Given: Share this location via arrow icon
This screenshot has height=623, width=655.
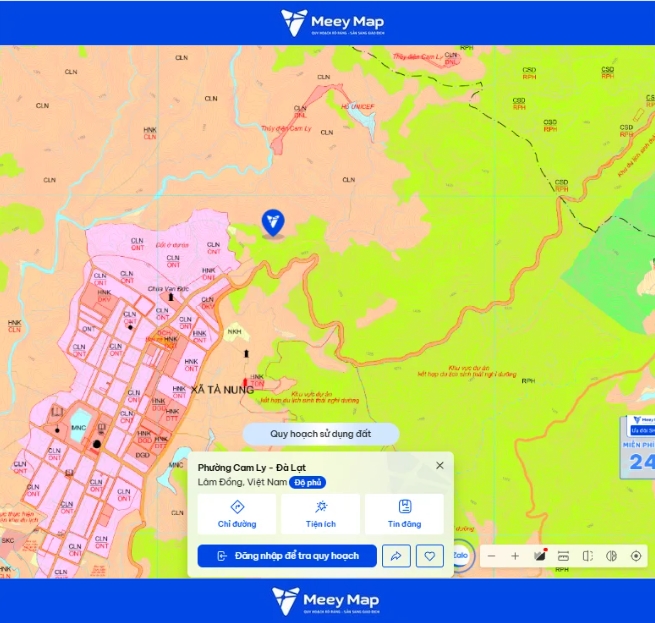Looking at the screenshot, I should 396,556.
